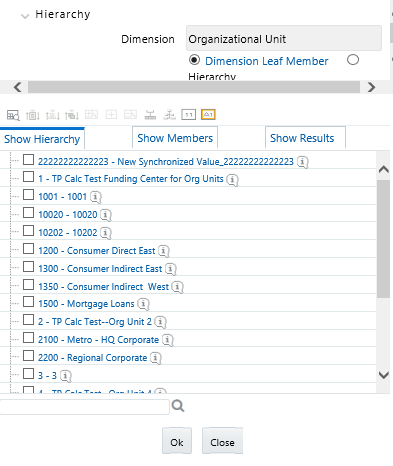
Task: Click the dark hierarchy tree icon with a flat base
Action: click(x=150, y=115)
